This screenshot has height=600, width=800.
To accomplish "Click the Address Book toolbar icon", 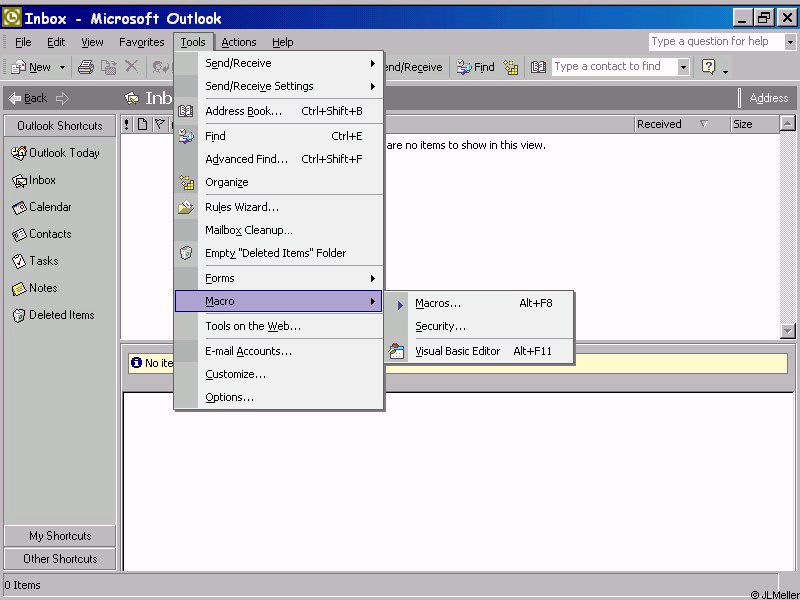I will tap(538, 67).
